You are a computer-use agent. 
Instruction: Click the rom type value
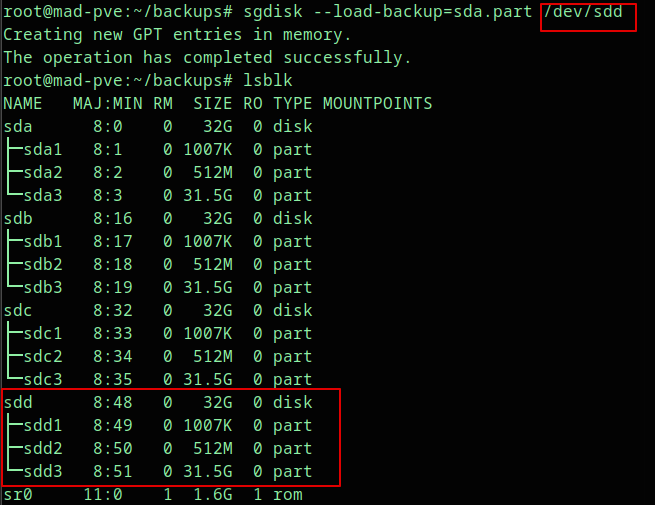coord(287,495)
